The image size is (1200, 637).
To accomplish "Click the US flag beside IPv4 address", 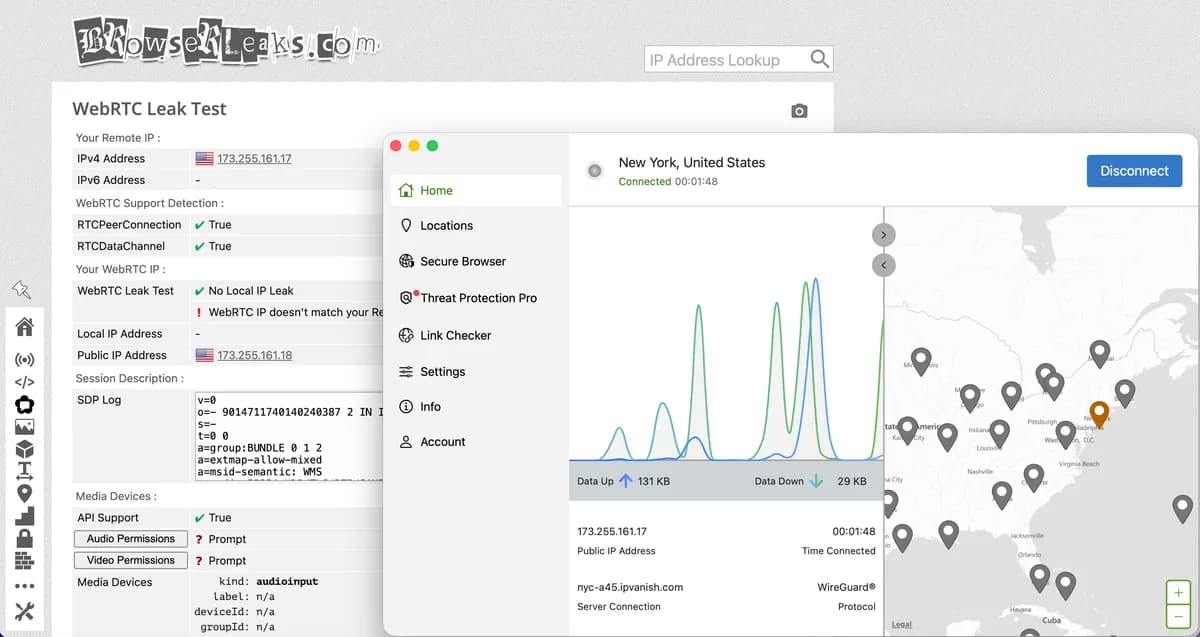I will tap(204, 158).
